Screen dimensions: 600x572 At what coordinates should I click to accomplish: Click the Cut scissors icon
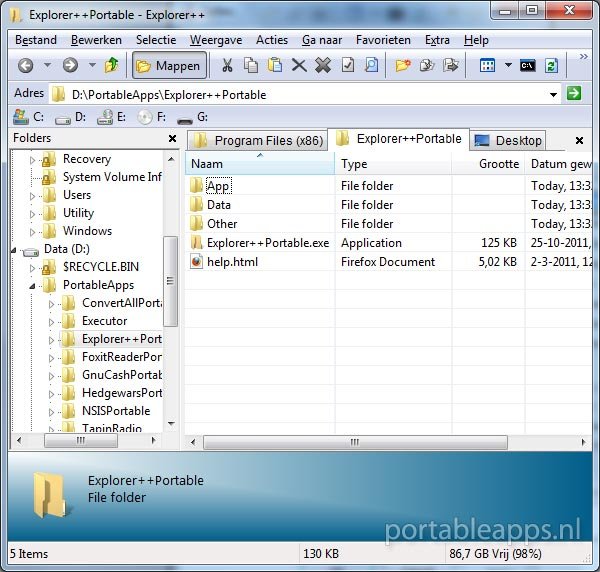point(227,65)
